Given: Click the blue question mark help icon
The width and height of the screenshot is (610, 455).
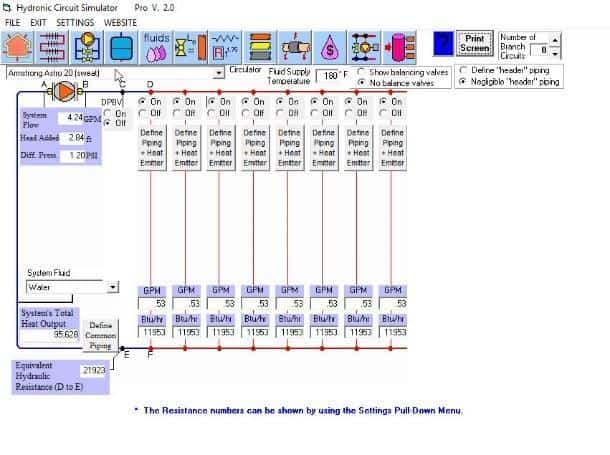Looking at the screenshot, I should (x=443, y=44).
